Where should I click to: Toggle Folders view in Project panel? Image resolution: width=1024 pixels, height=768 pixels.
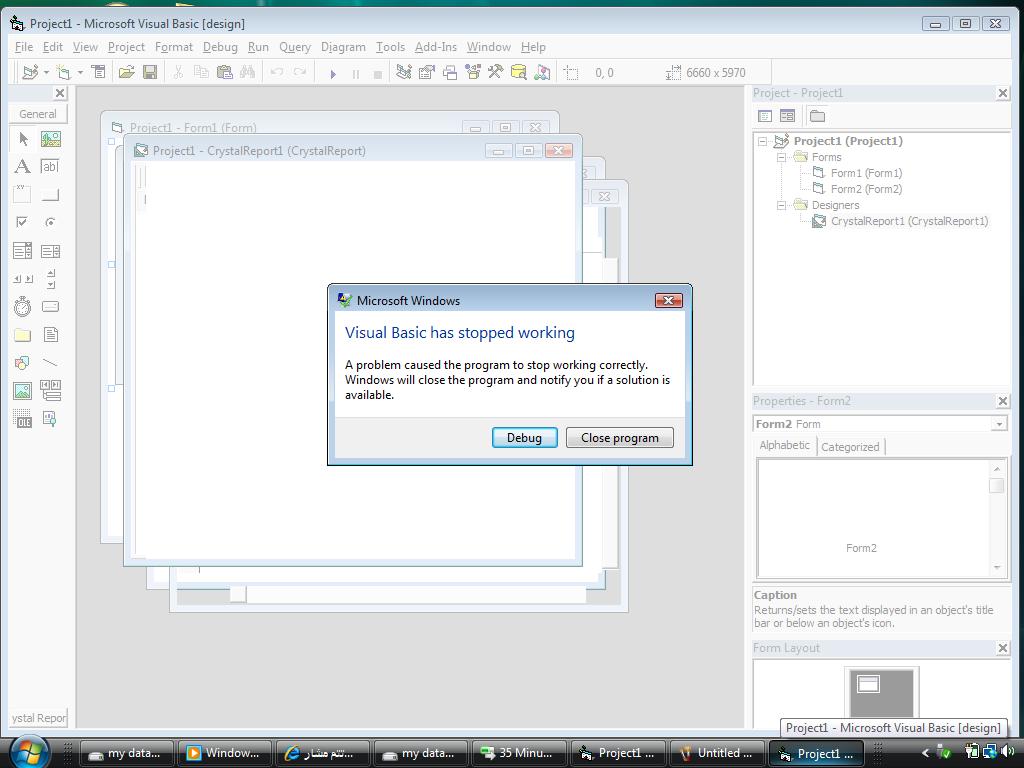[x=817, y=116]
